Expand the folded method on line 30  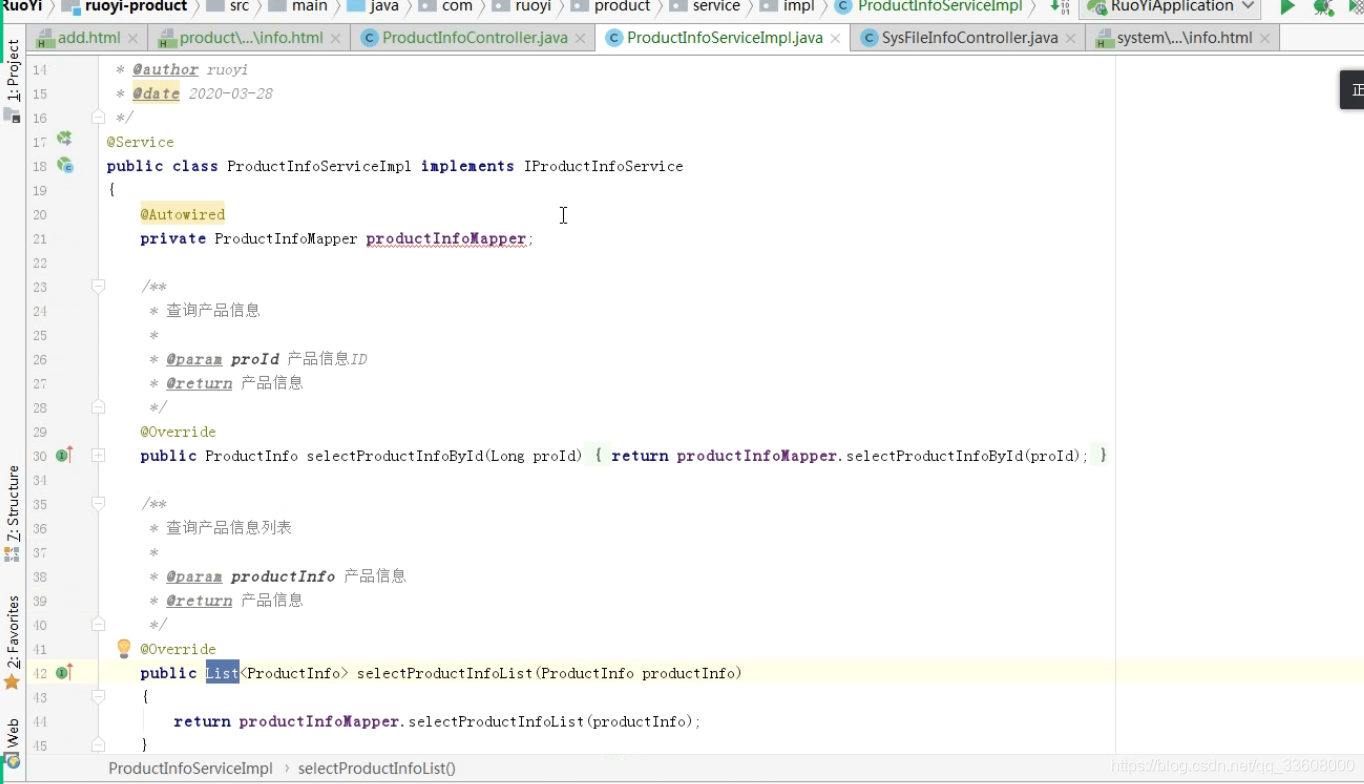(x=98, y=455)
